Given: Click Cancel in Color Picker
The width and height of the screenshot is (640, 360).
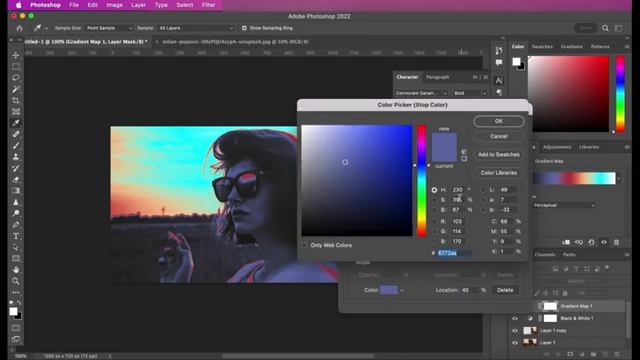Looking at the screenshot, I should (499, 136).
